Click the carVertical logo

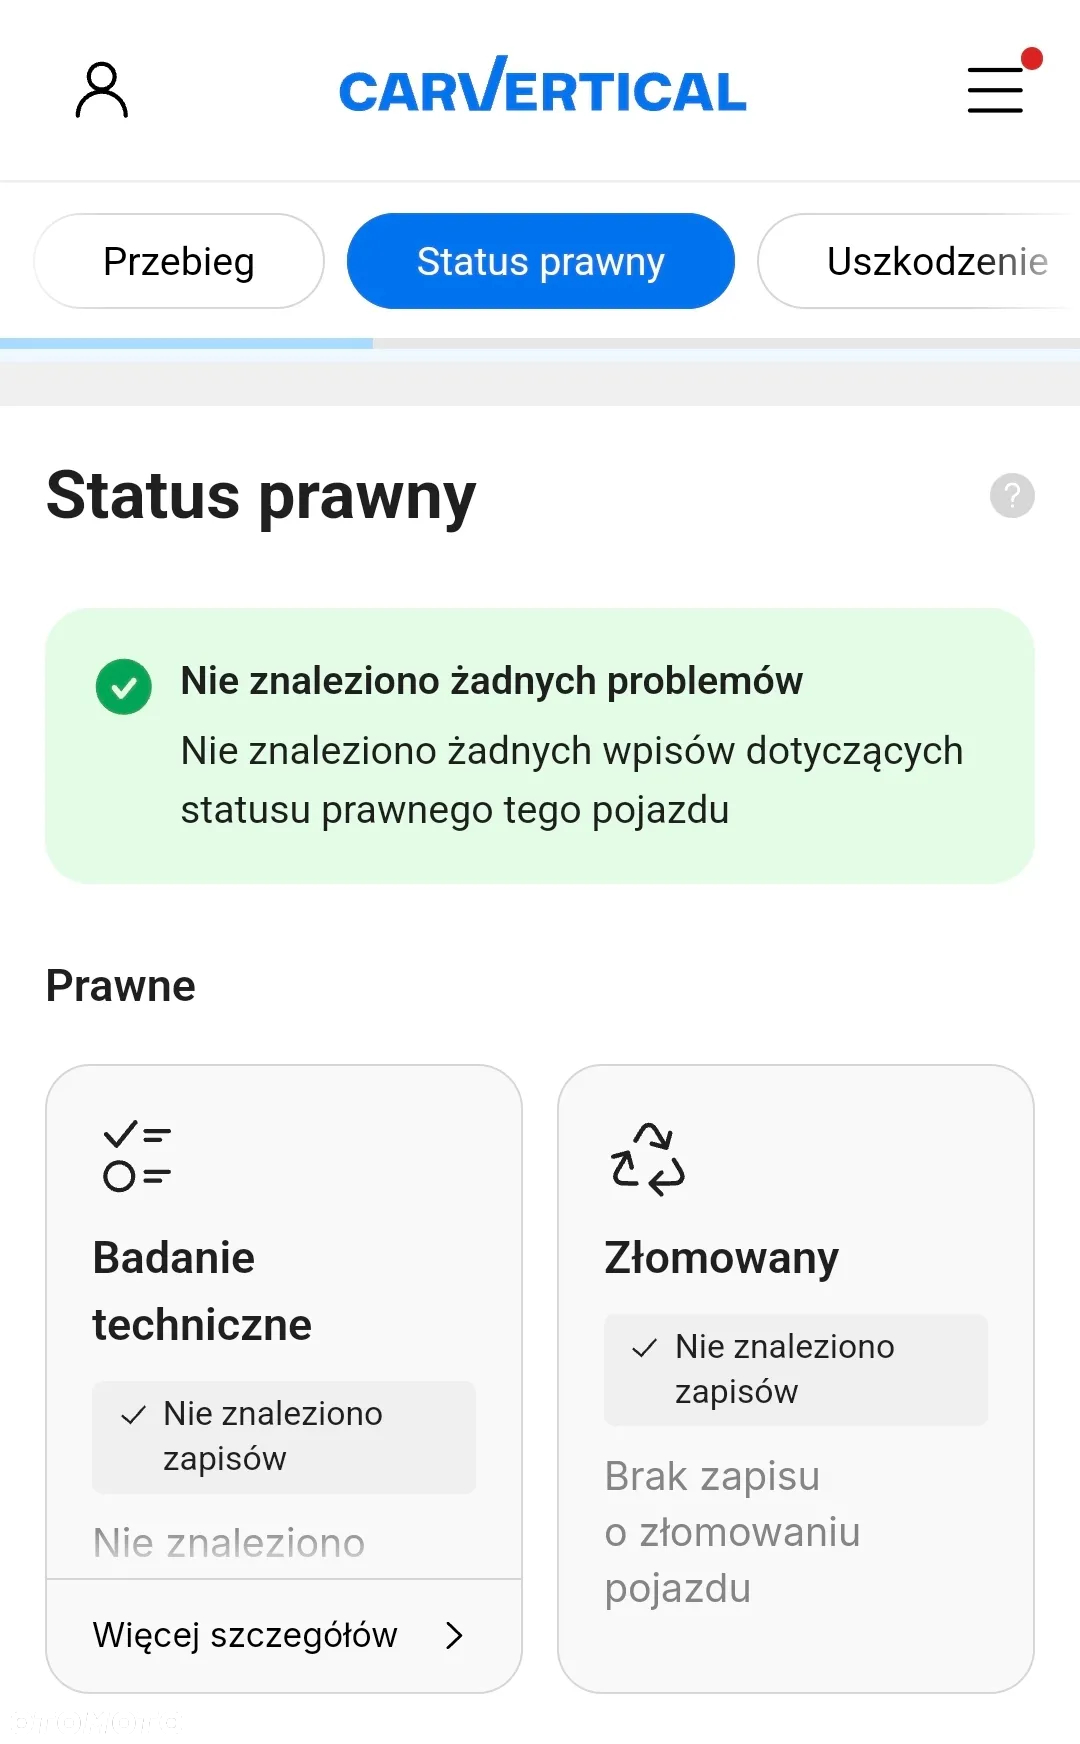(542, 87)
